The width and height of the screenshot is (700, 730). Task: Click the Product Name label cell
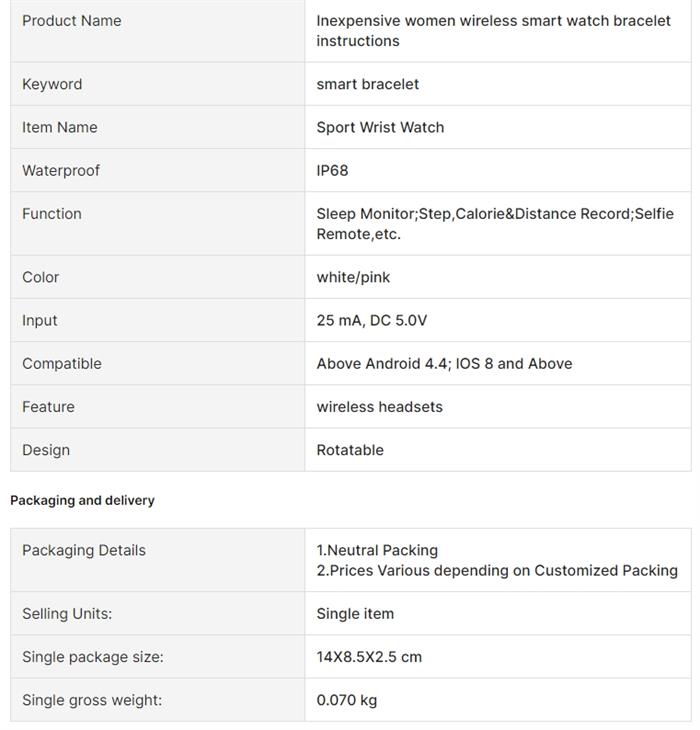click(x=72, y=21)
